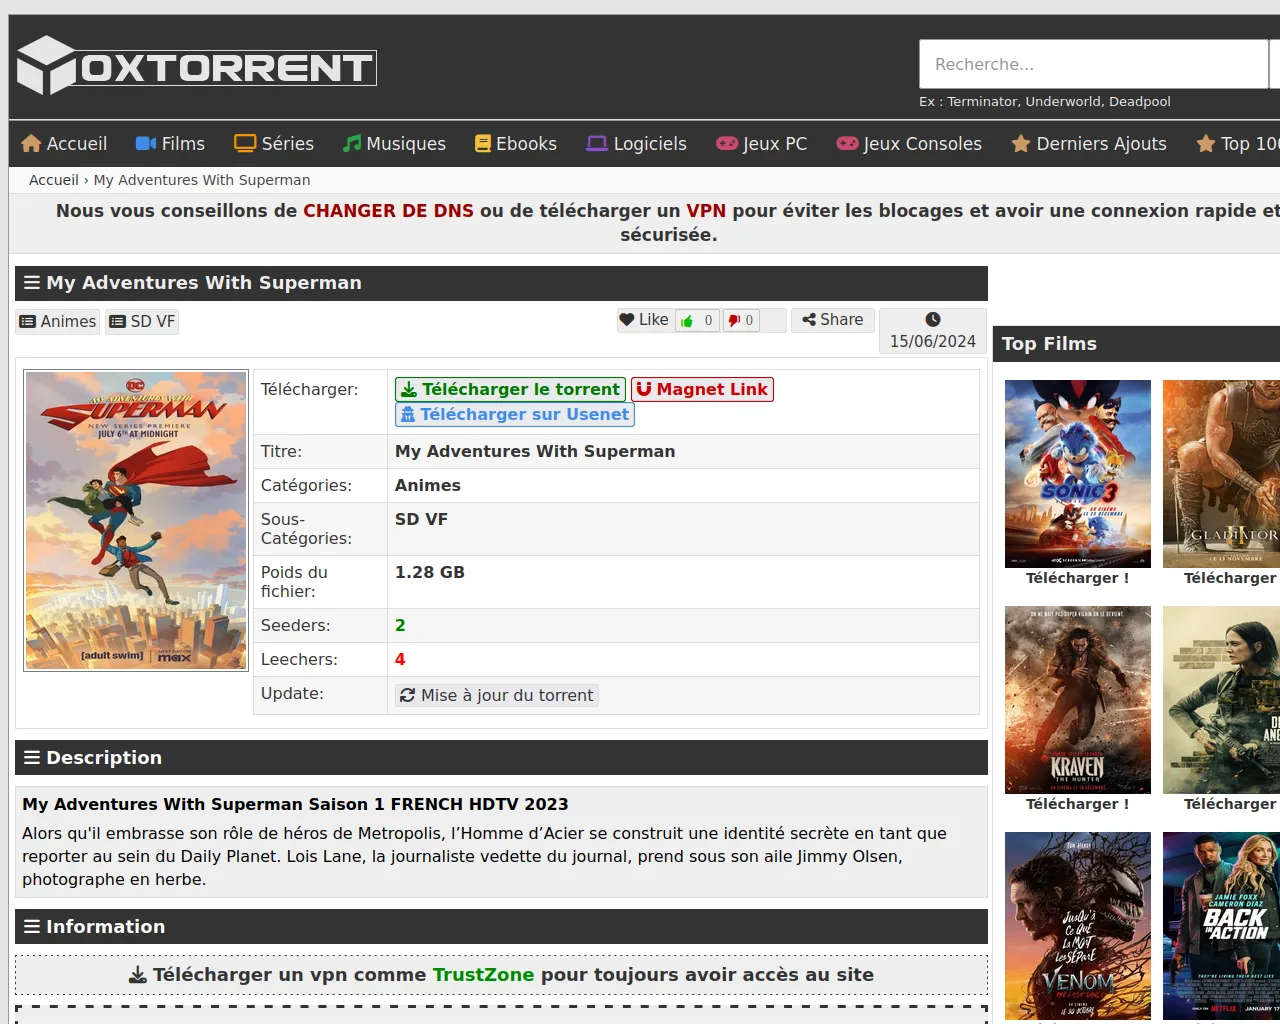Open Jeux Consoles category
The width and height of the screenshot is (1280, 1024).
(x=909, y=144)
